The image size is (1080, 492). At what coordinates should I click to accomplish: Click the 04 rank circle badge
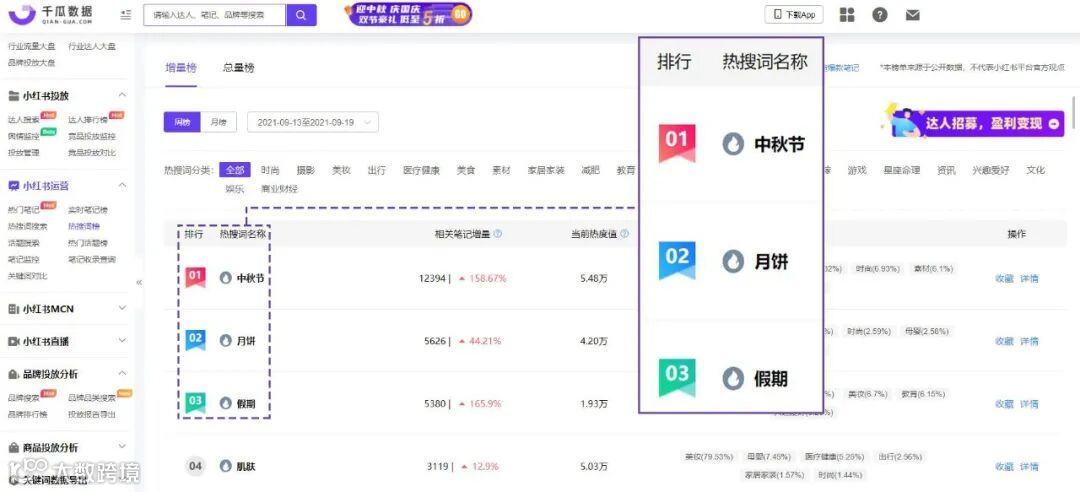pos(196,466)
